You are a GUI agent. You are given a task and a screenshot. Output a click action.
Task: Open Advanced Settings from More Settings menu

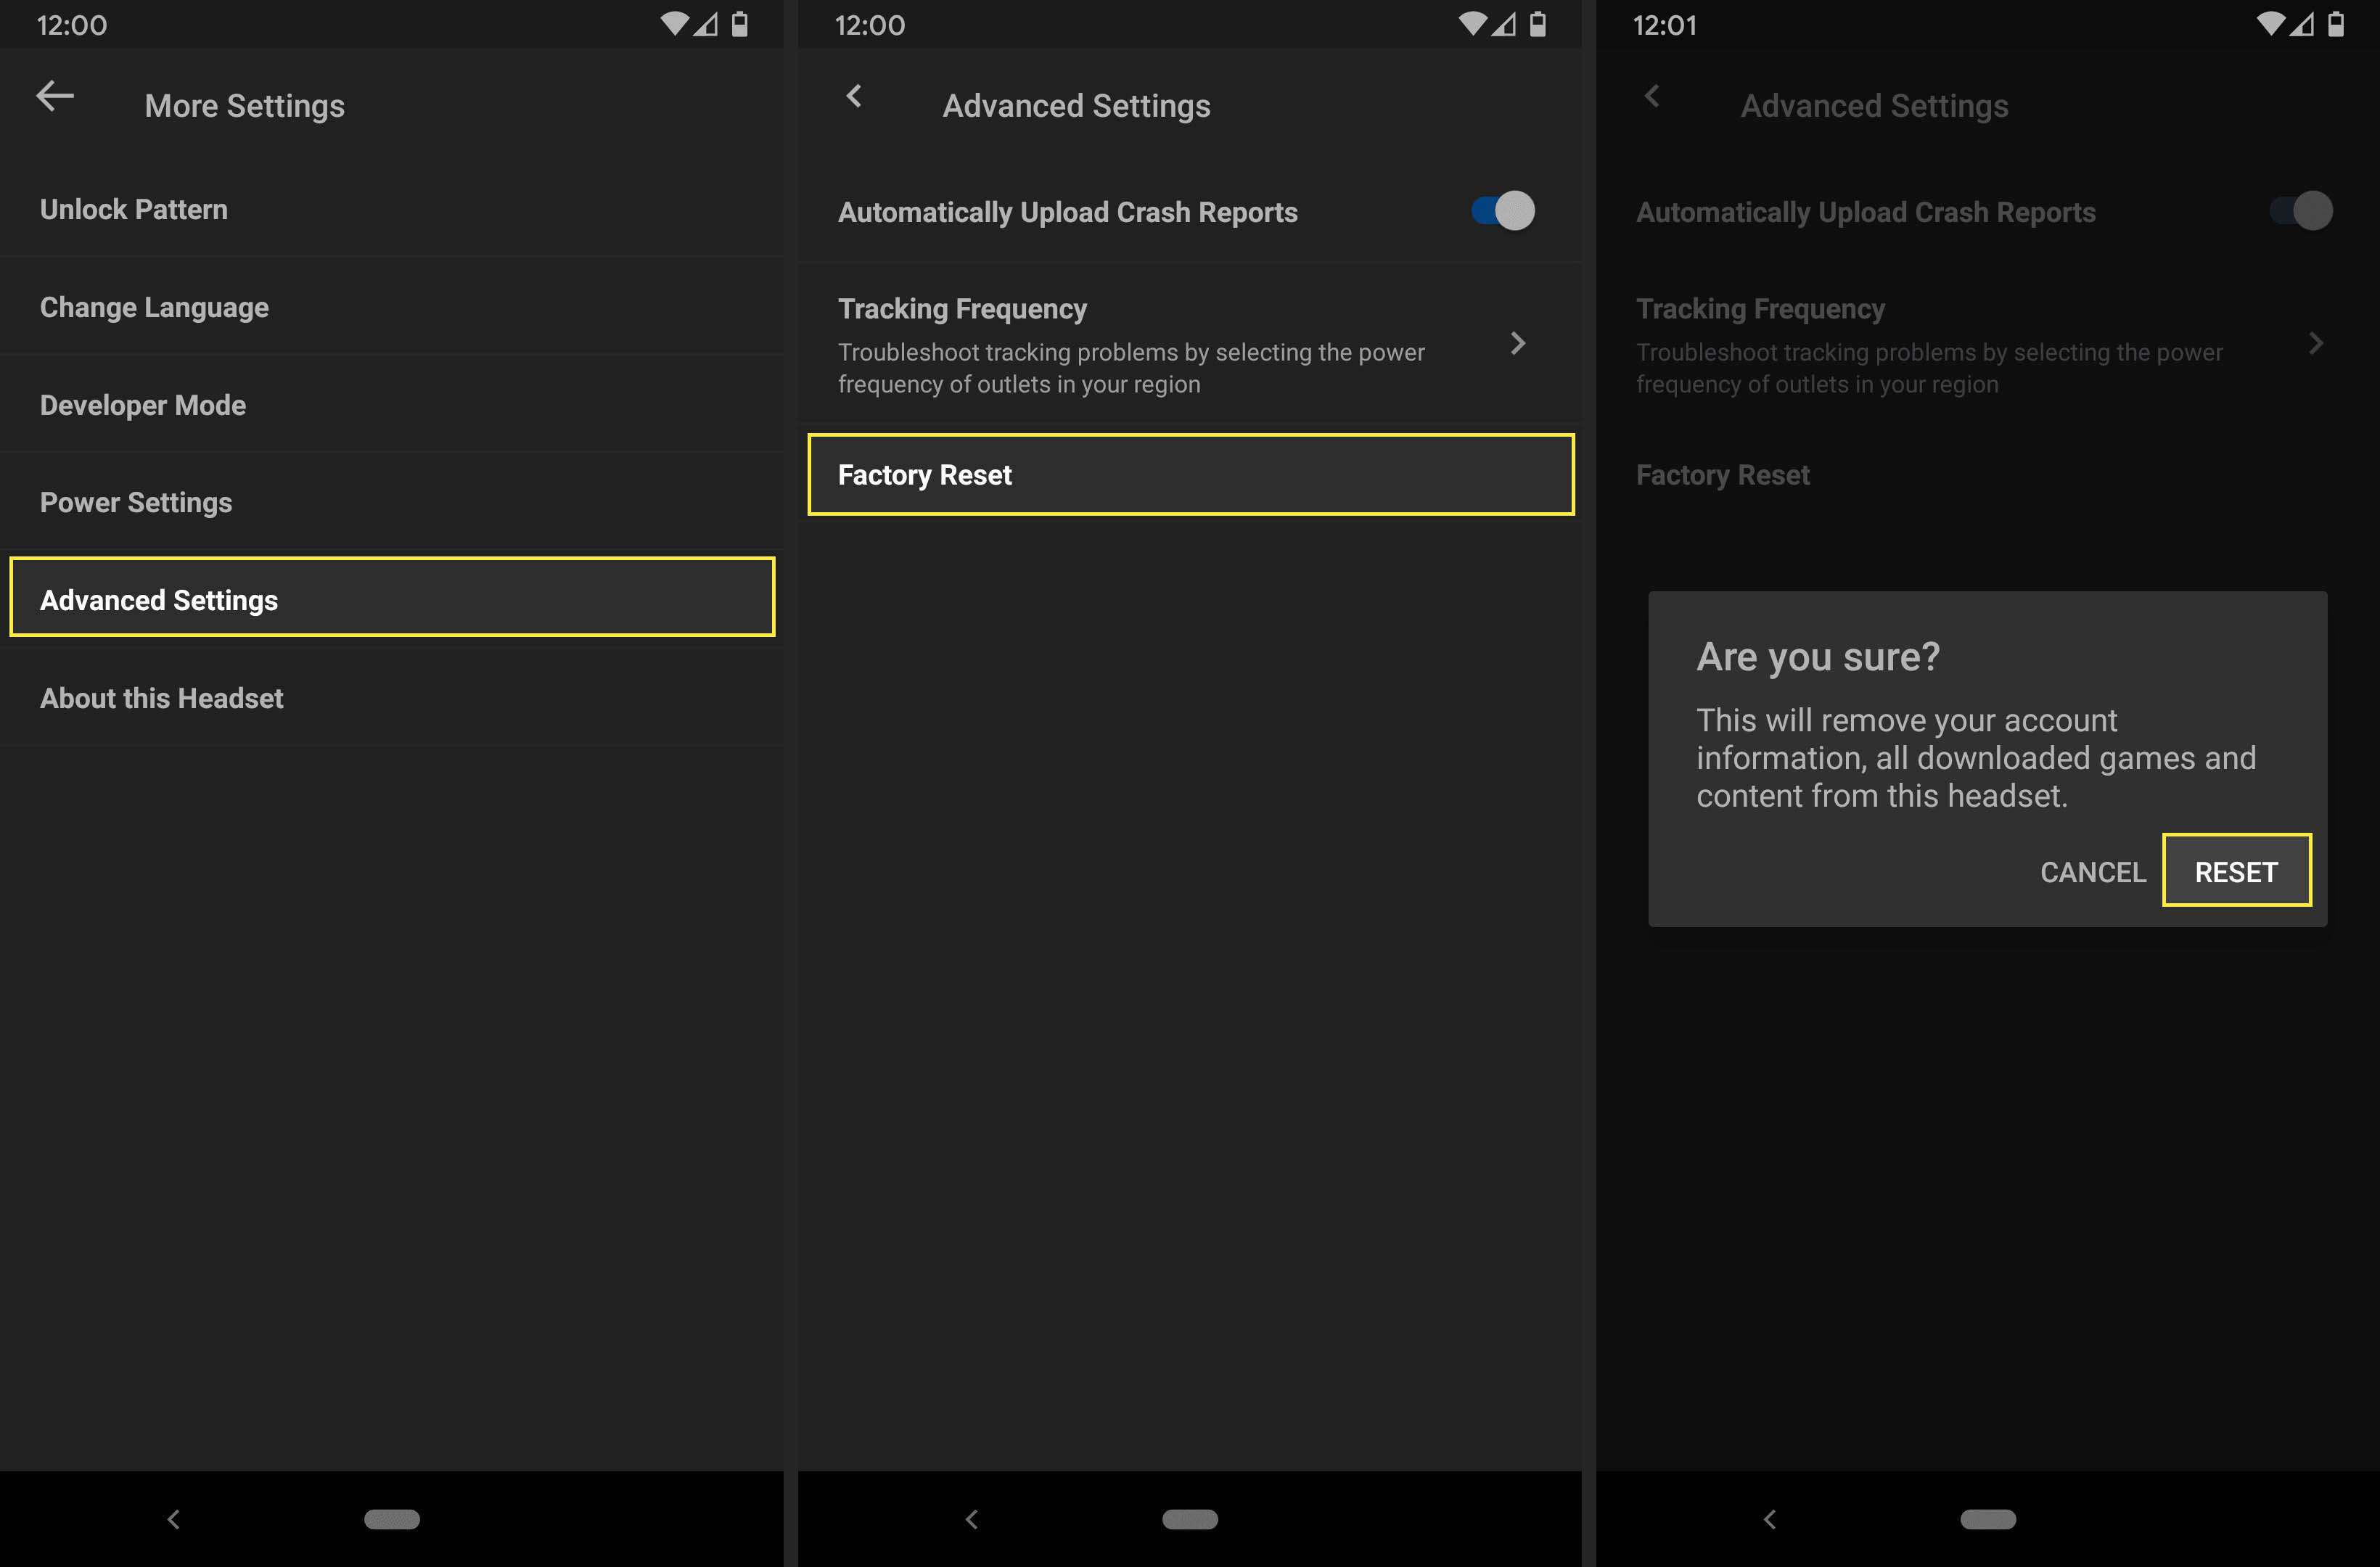[x=393, y=600]
